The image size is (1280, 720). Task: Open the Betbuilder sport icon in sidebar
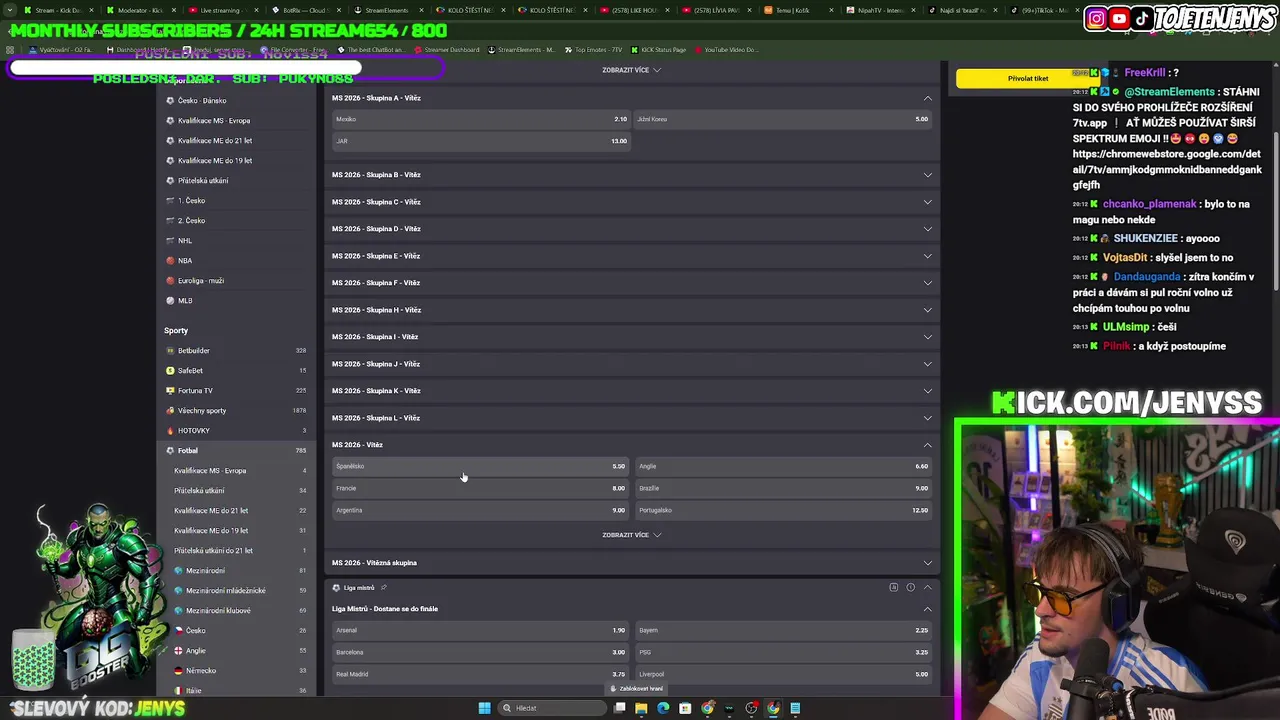coord(170,351)
